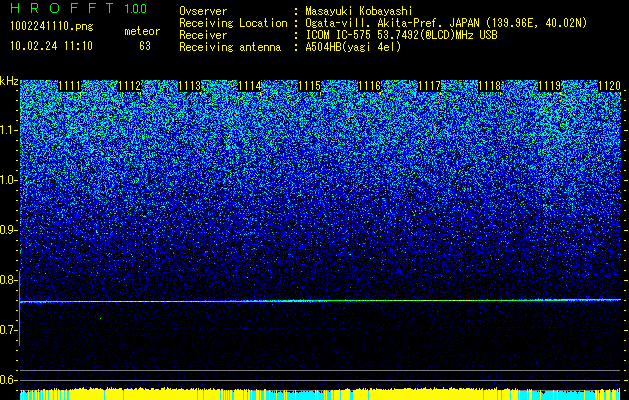Click the 1.0 frequency axis label
The height and width of the screenshot is (400, 629).
pyautogui.click(x=9, y=180)
